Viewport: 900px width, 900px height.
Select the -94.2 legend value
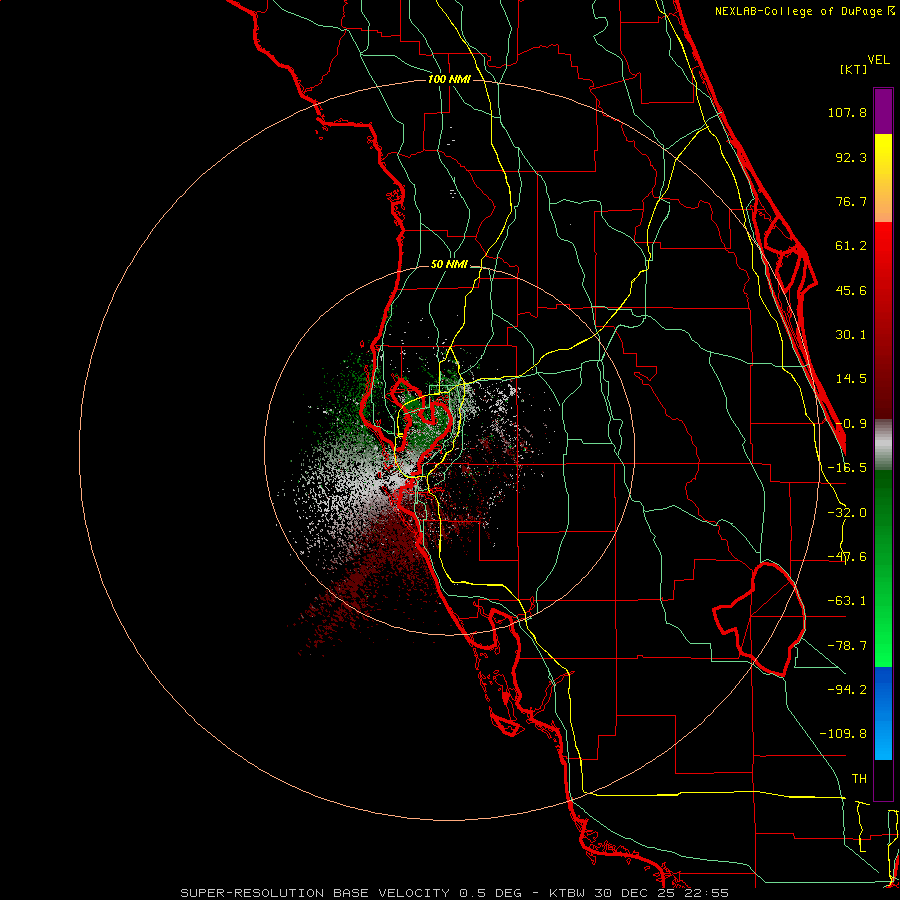point(847,689)
